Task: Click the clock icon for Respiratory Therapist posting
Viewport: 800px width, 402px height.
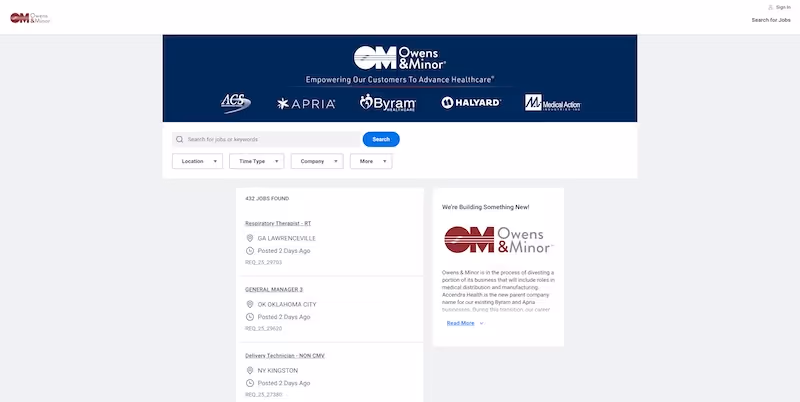Action: click(250, 250)
